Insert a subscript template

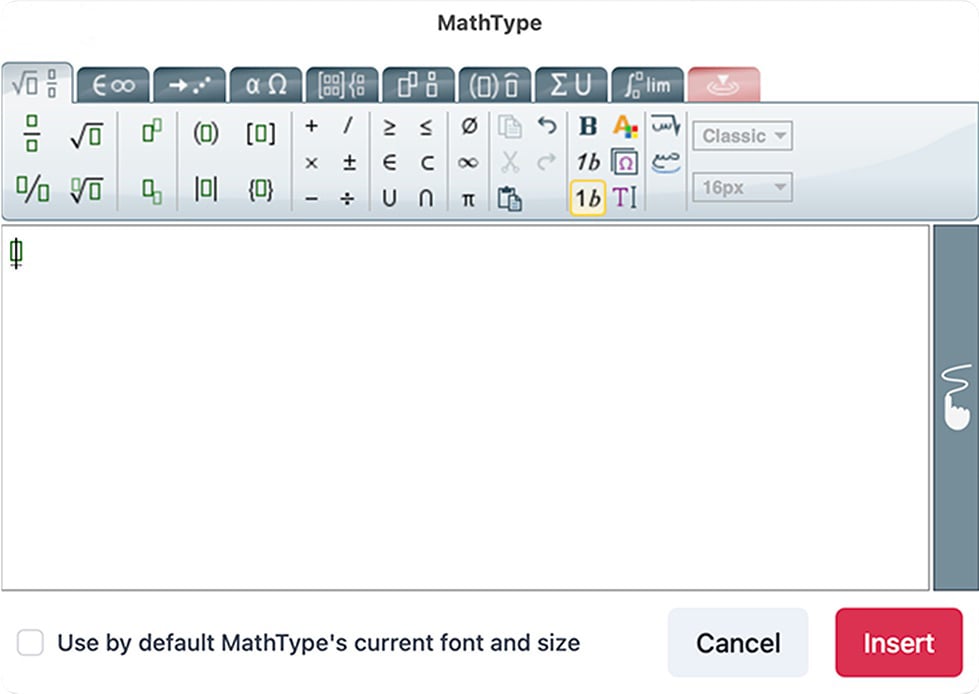coord(152,190)
